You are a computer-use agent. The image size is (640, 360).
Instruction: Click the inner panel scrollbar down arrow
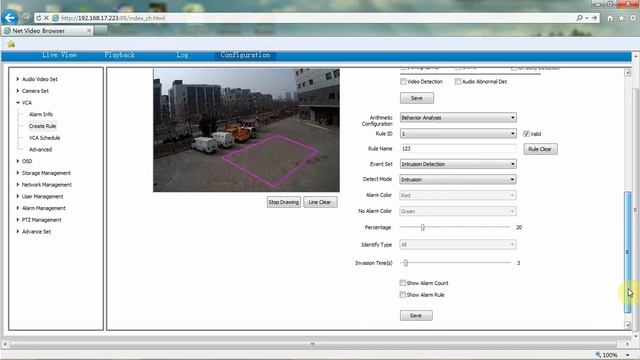[627, 325]
